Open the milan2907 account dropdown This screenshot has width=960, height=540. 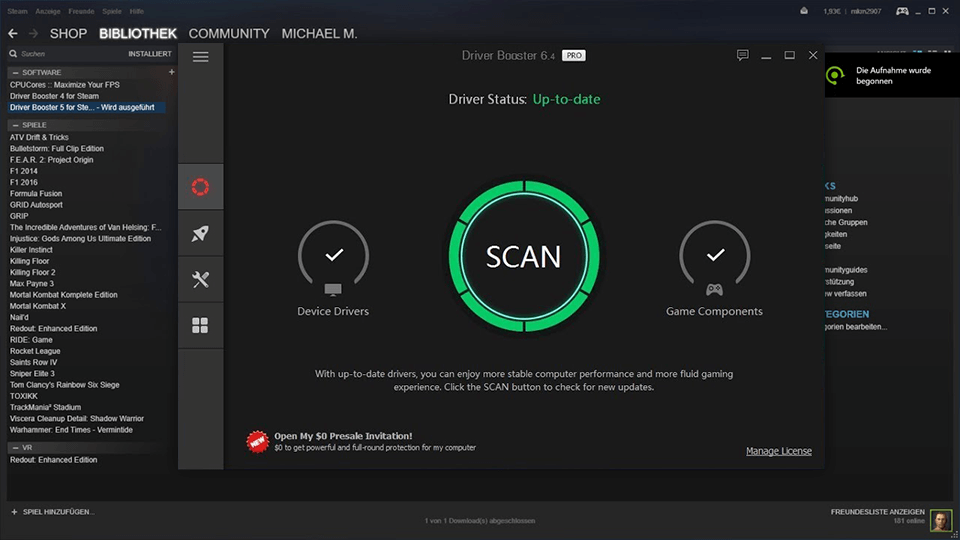(866, 11)
